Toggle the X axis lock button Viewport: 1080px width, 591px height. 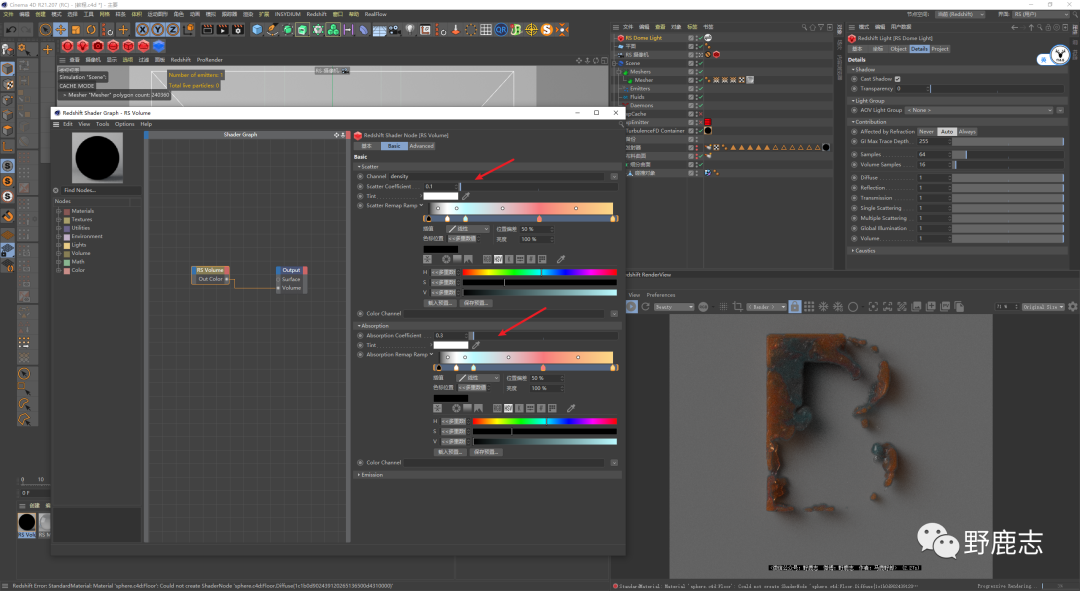click(142, 30)
